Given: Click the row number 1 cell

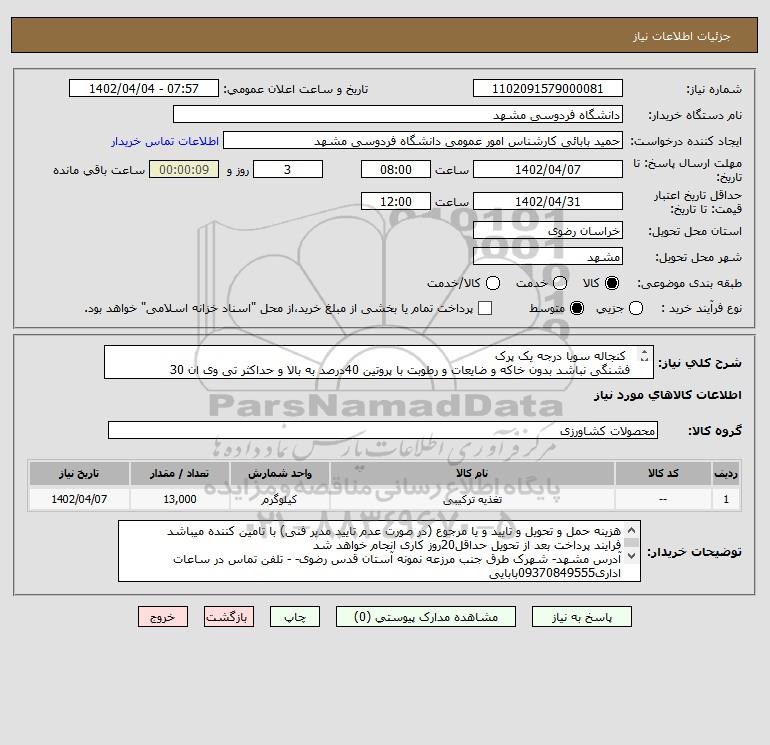Looking at the screenshot, I should pos(726,499).
